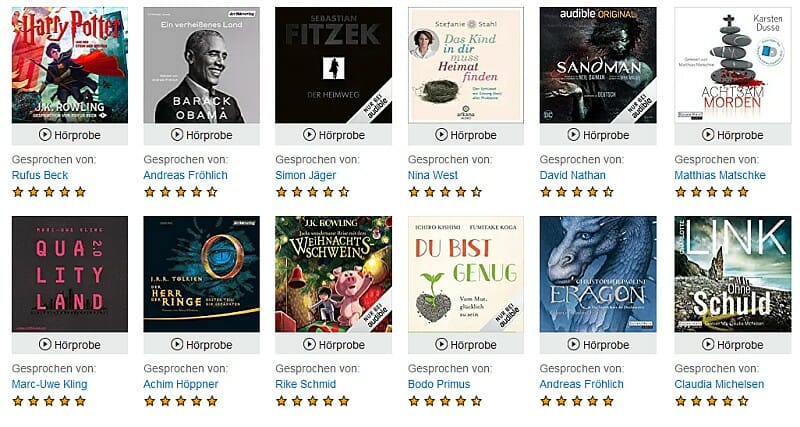Play the Hörprobe for Harry Potter
Viewport: 800px width, 427px height.
point(70,135)
